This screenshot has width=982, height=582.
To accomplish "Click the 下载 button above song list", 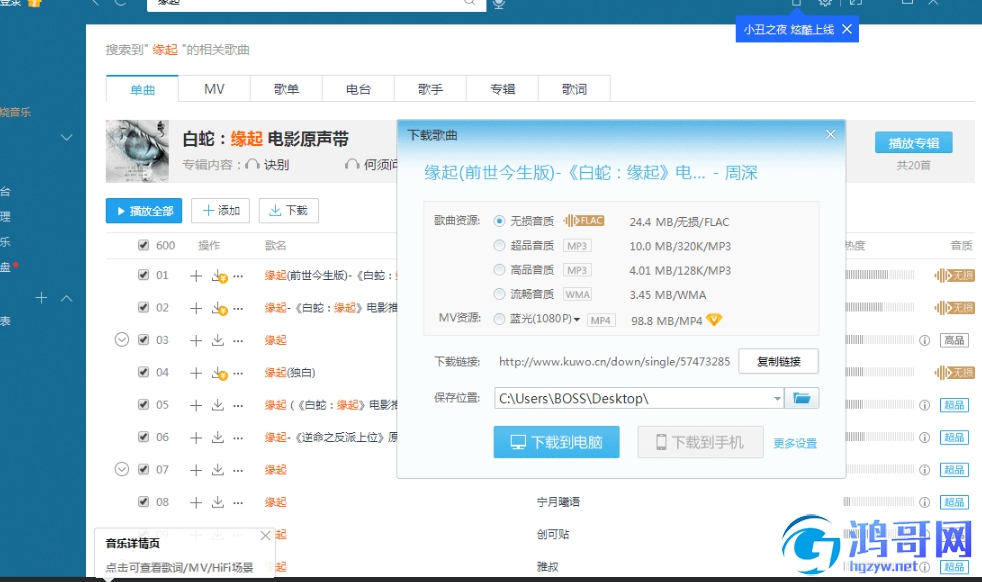I will 289,210.
